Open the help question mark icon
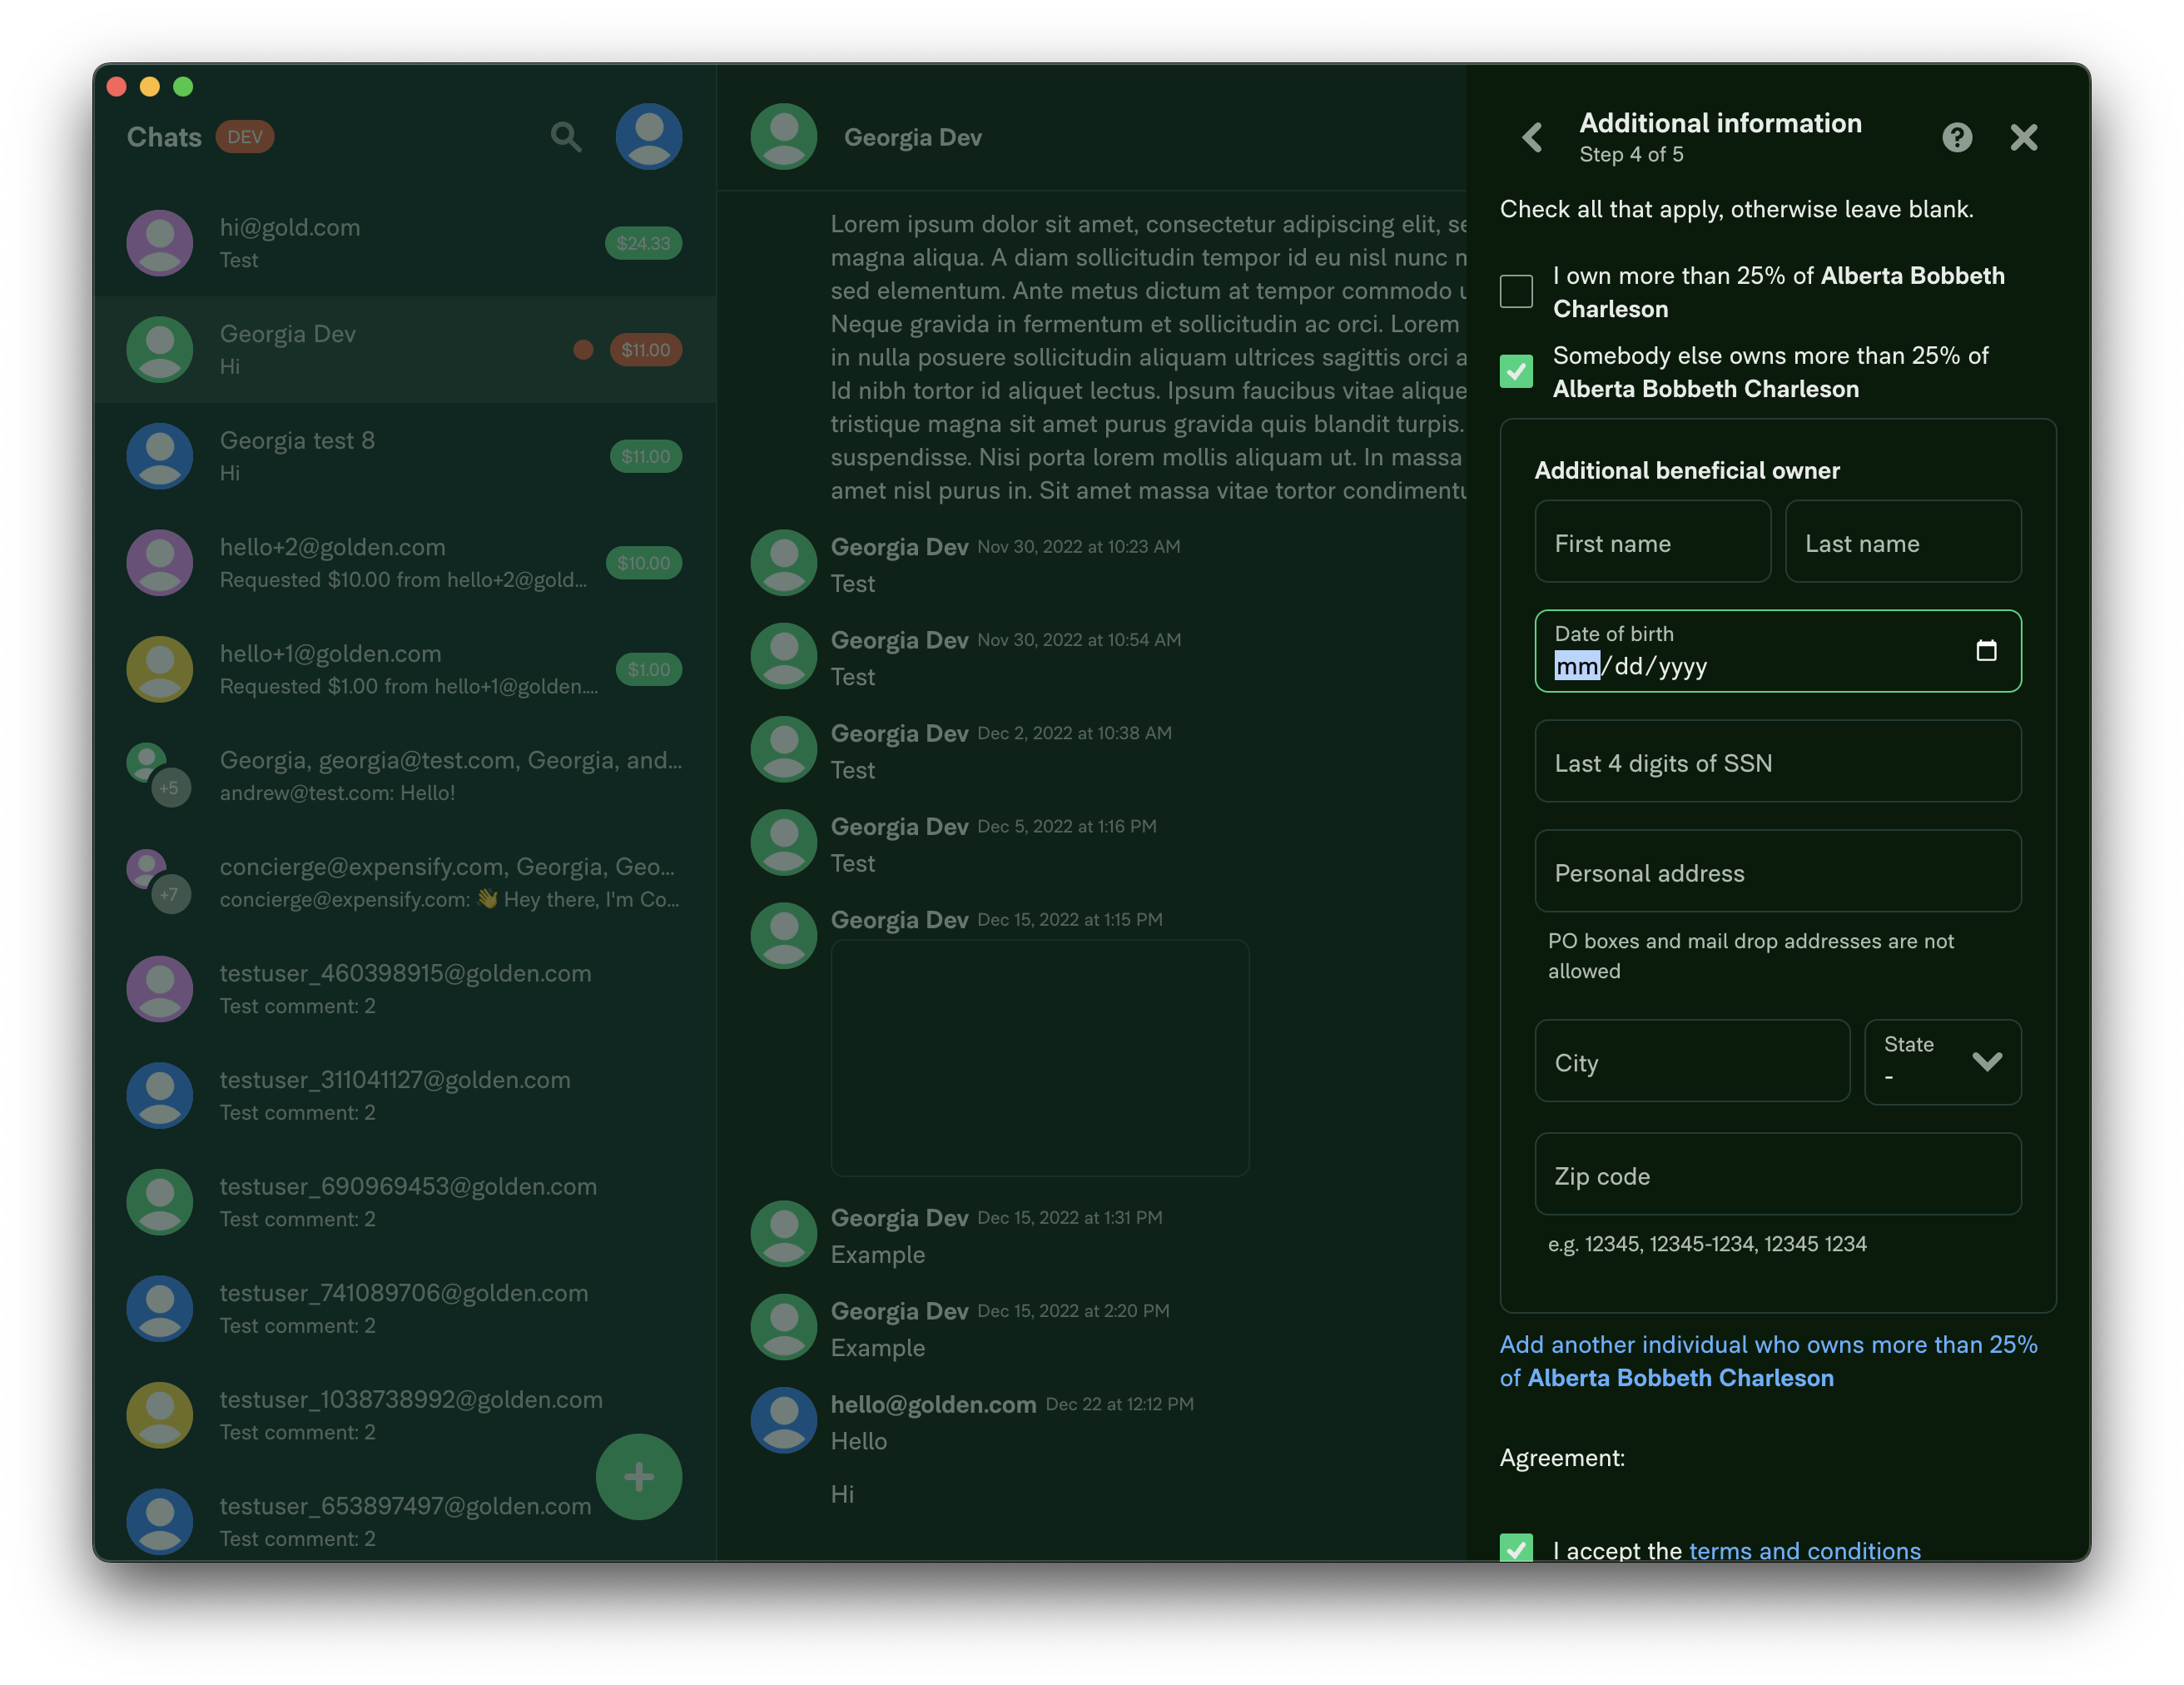 pyautogui.click(x=1957, y=137)
